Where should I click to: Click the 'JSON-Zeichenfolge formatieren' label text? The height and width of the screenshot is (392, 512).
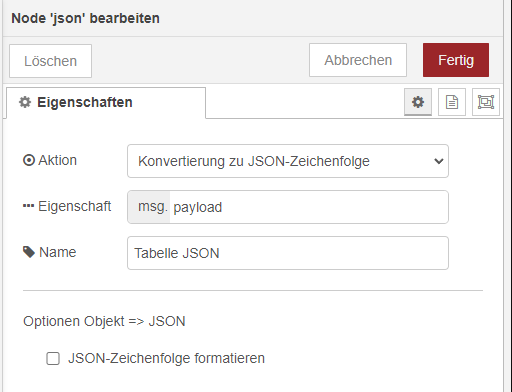click(x=166, y=358)
